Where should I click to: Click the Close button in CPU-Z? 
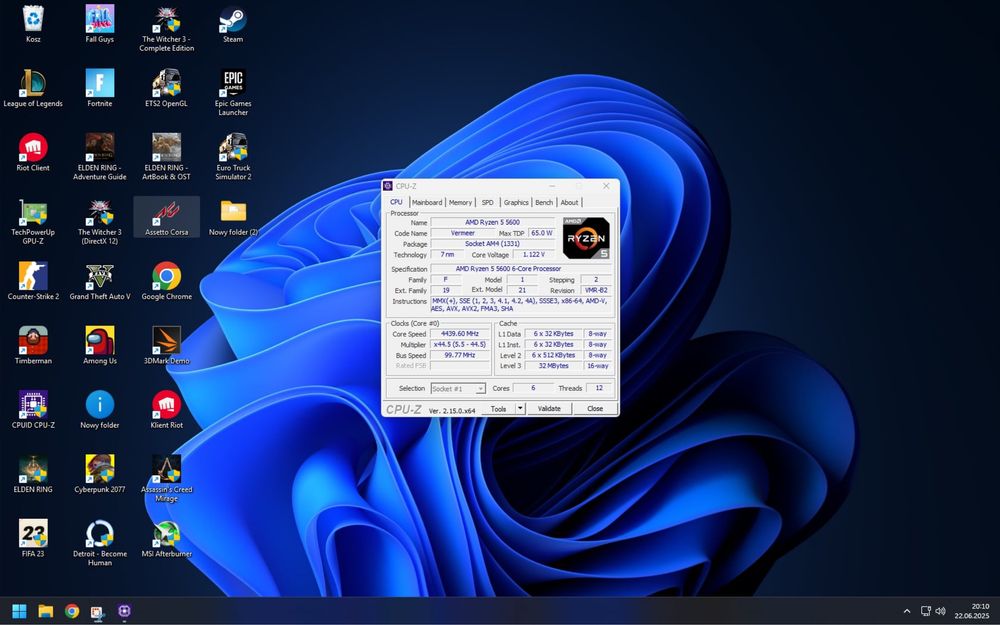tap(595, 409)
